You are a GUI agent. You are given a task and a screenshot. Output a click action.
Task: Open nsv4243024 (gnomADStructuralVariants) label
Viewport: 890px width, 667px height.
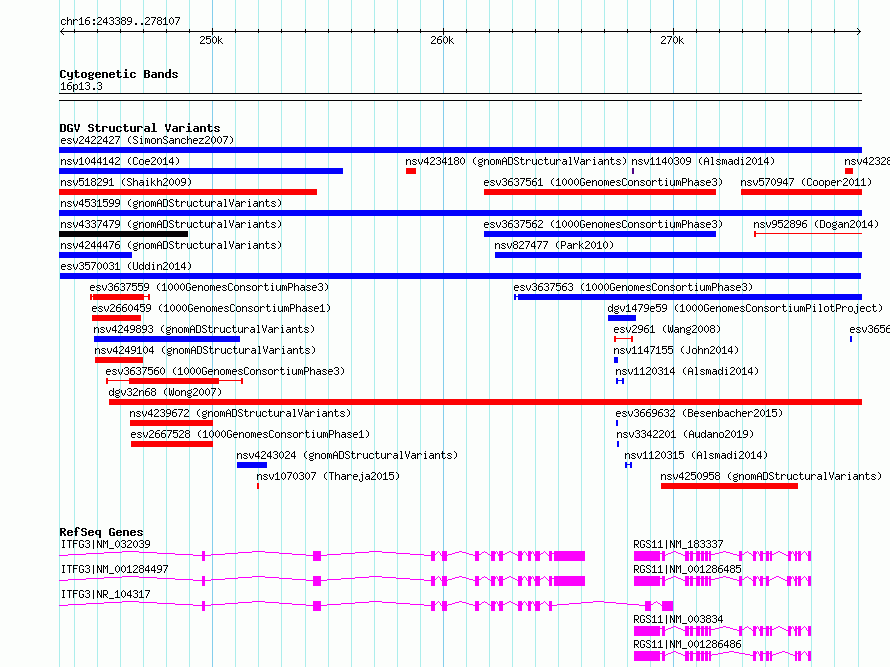tap(347, 455)
